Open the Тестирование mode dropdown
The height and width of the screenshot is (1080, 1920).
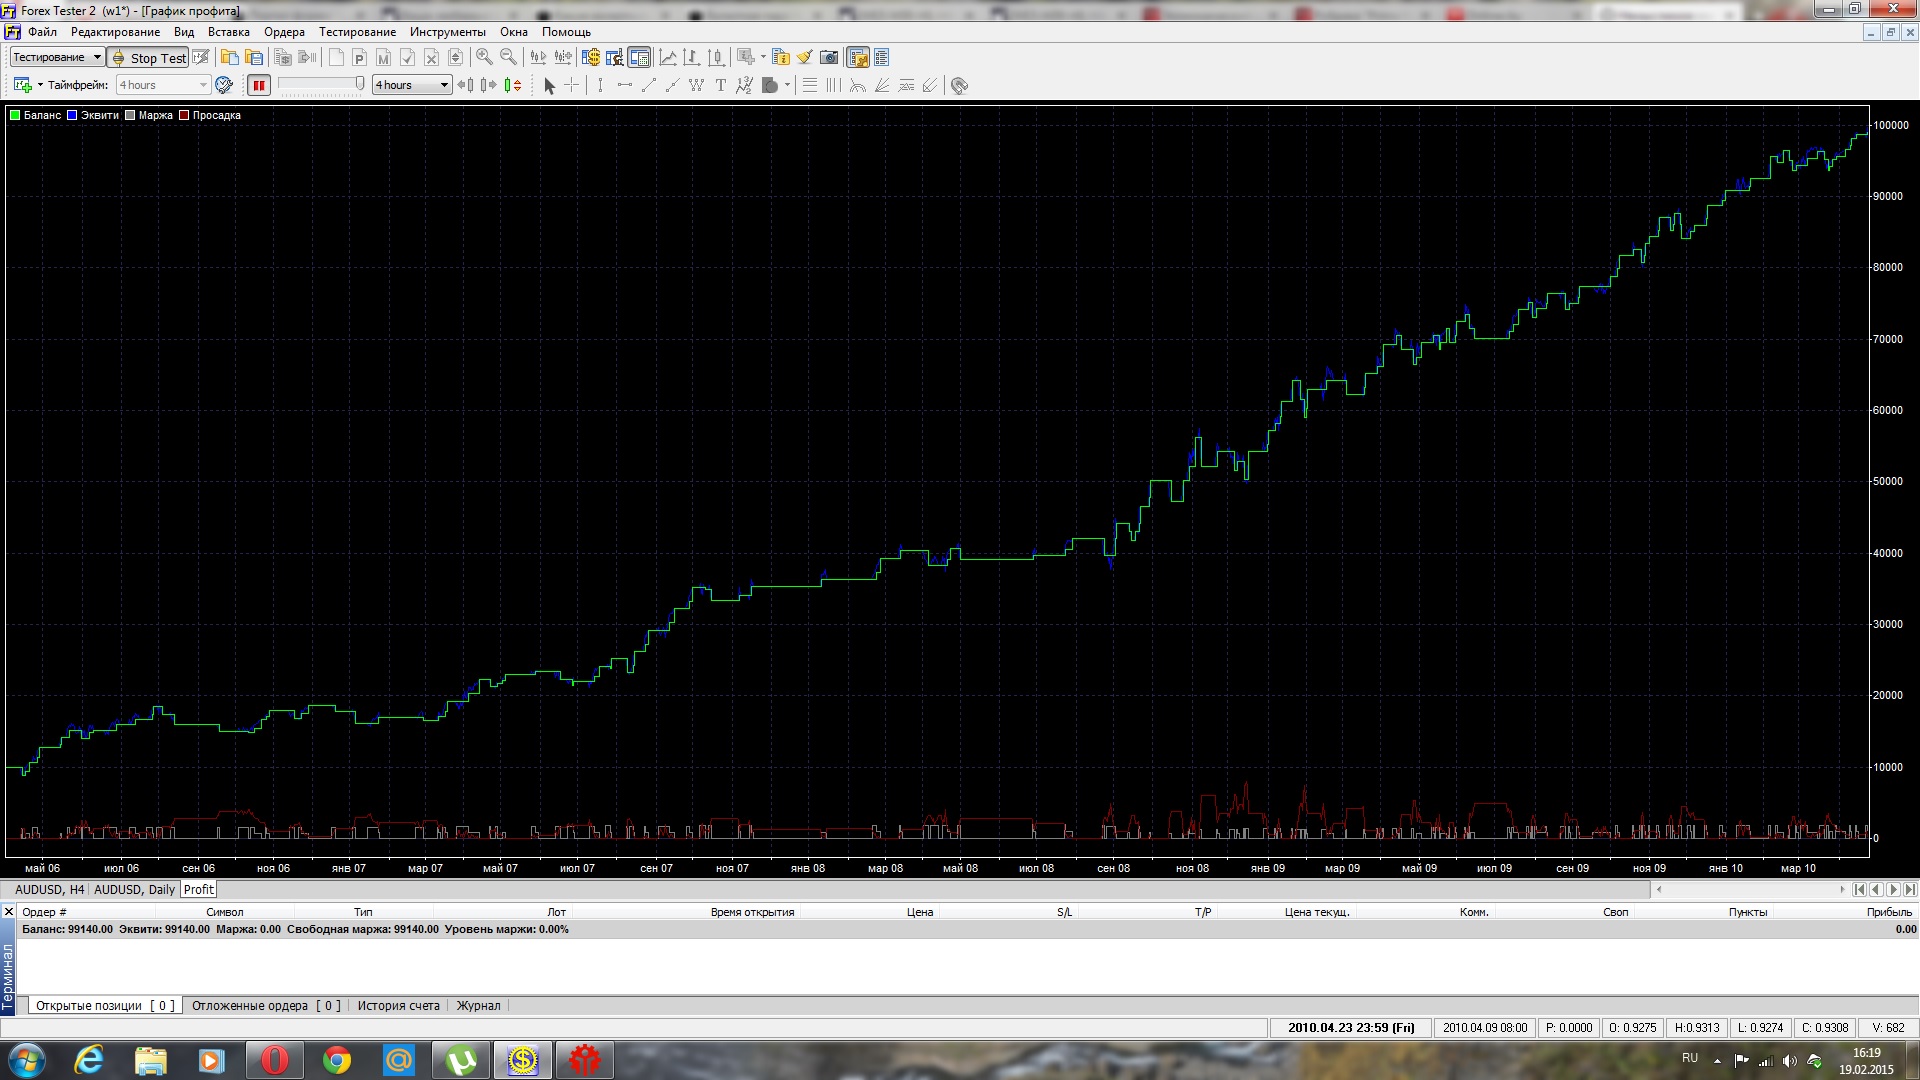[x=57, y=57]
